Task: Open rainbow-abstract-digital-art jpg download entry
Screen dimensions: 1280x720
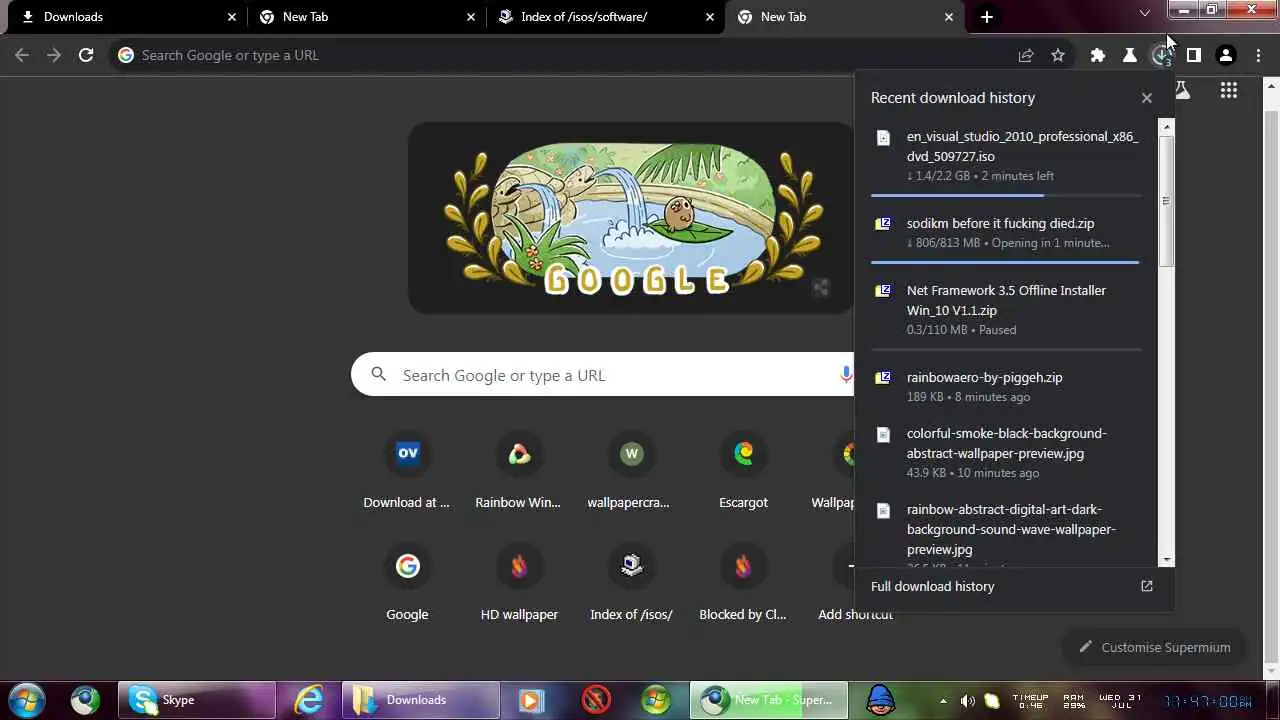Action: (x=1006, y=530)
